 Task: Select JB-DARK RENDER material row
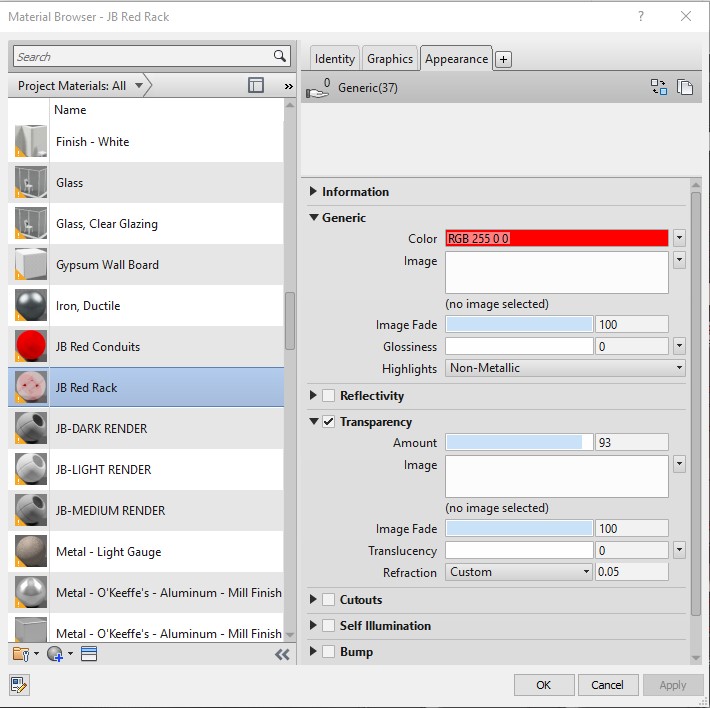(x=146, y=428)
